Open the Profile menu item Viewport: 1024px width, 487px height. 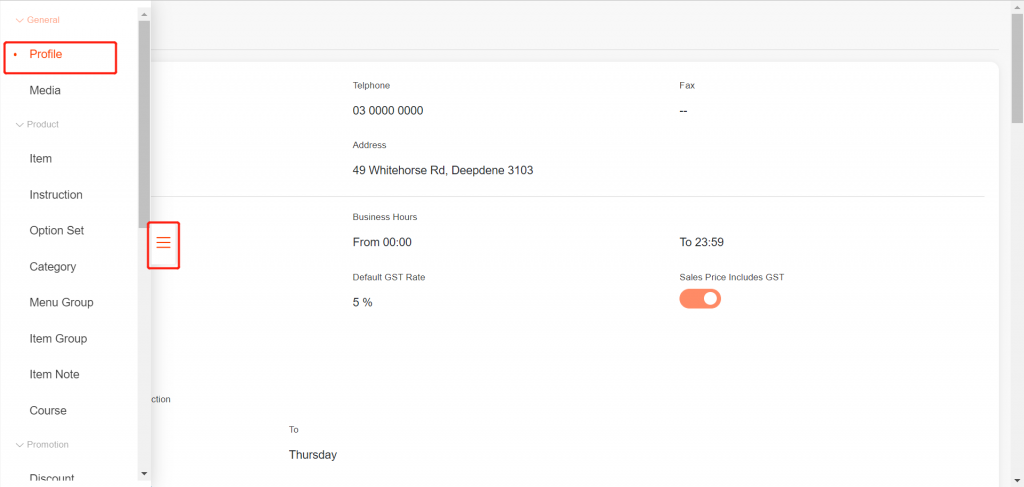[x=46, y=54]
